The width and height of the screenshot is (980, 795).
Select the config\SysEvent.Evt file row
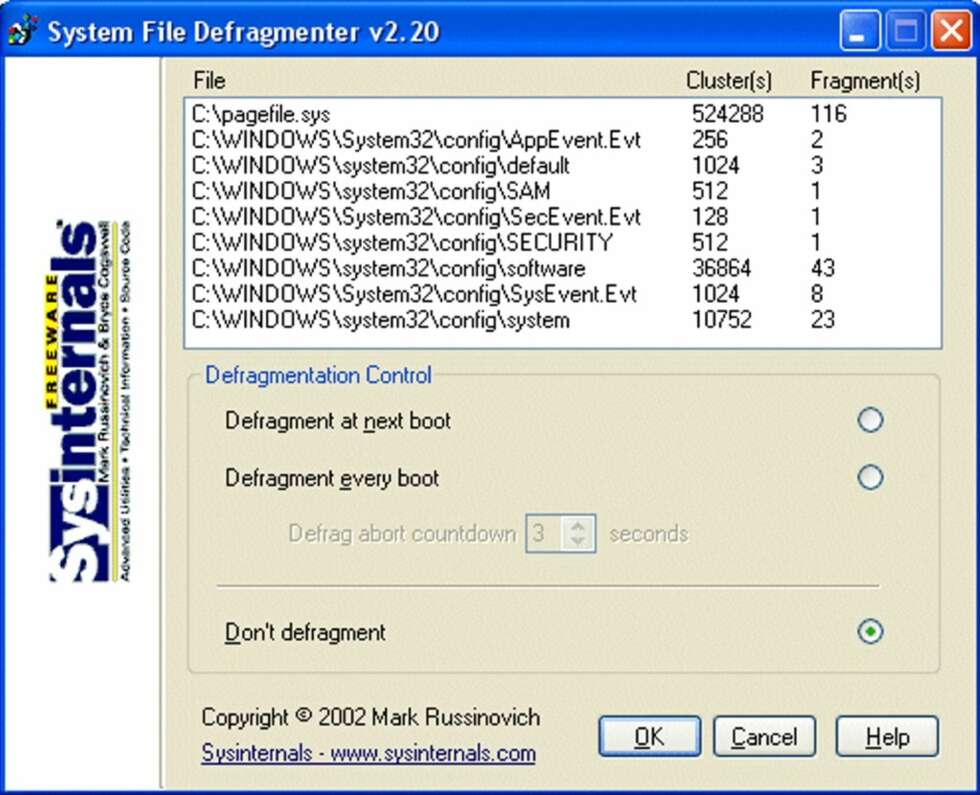pos(562,294)
